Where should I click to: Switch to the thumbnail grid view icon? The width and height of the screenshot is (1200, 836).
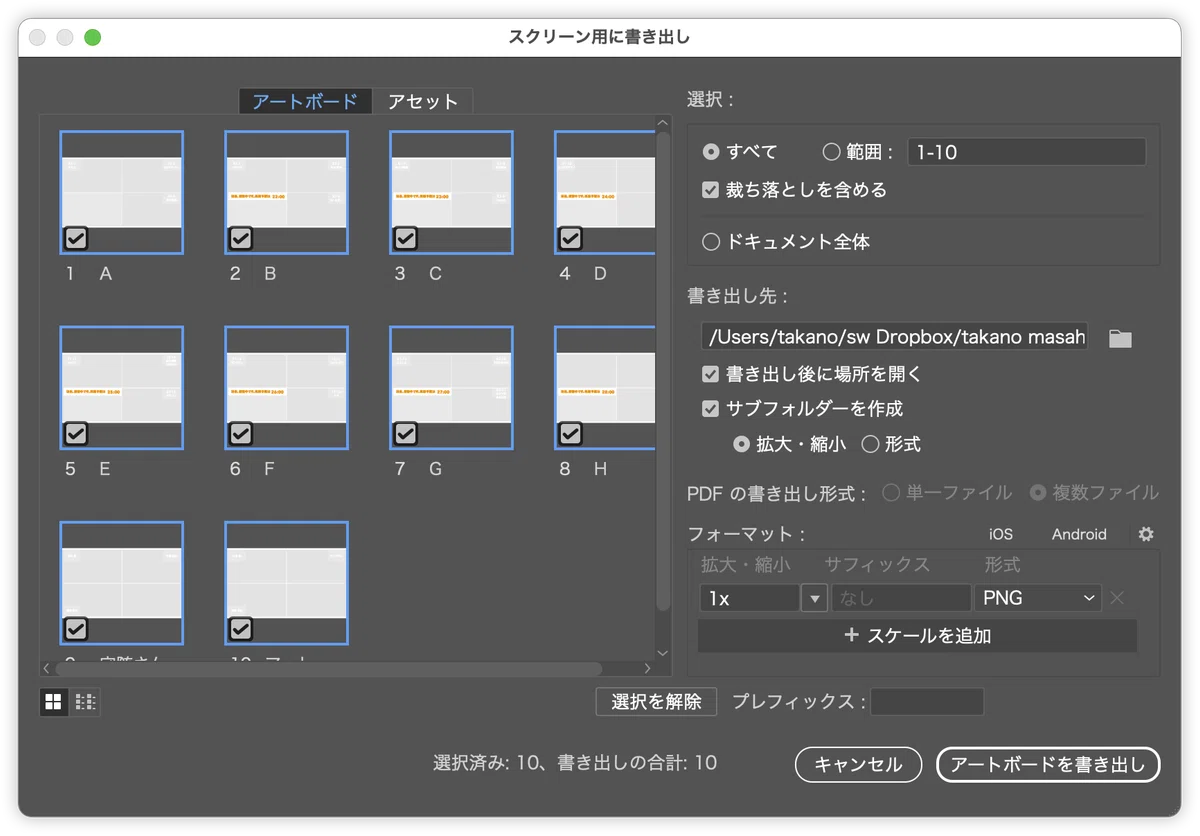pos(54,702)
